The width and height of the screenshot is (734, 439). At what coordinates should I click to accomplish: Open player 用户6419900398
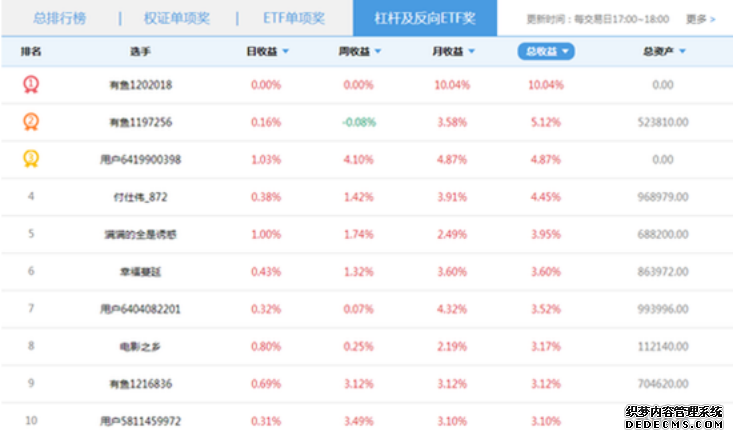click(140, 160)
